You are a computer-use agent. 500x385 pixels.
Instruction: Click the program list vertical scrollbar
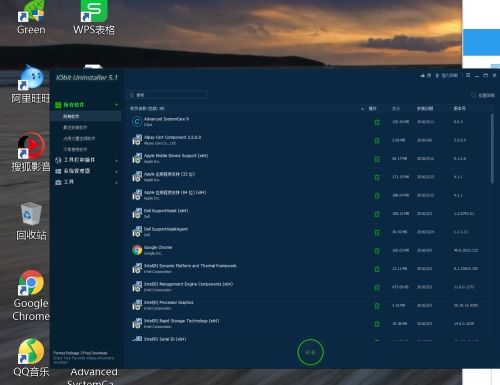[492, 148]
